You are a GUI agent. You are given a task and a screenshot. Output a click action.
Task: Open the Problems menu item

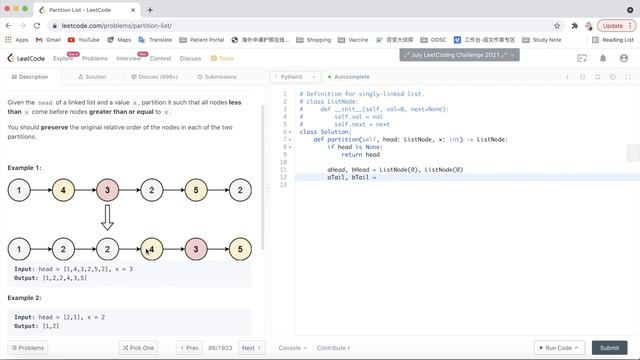95,58
